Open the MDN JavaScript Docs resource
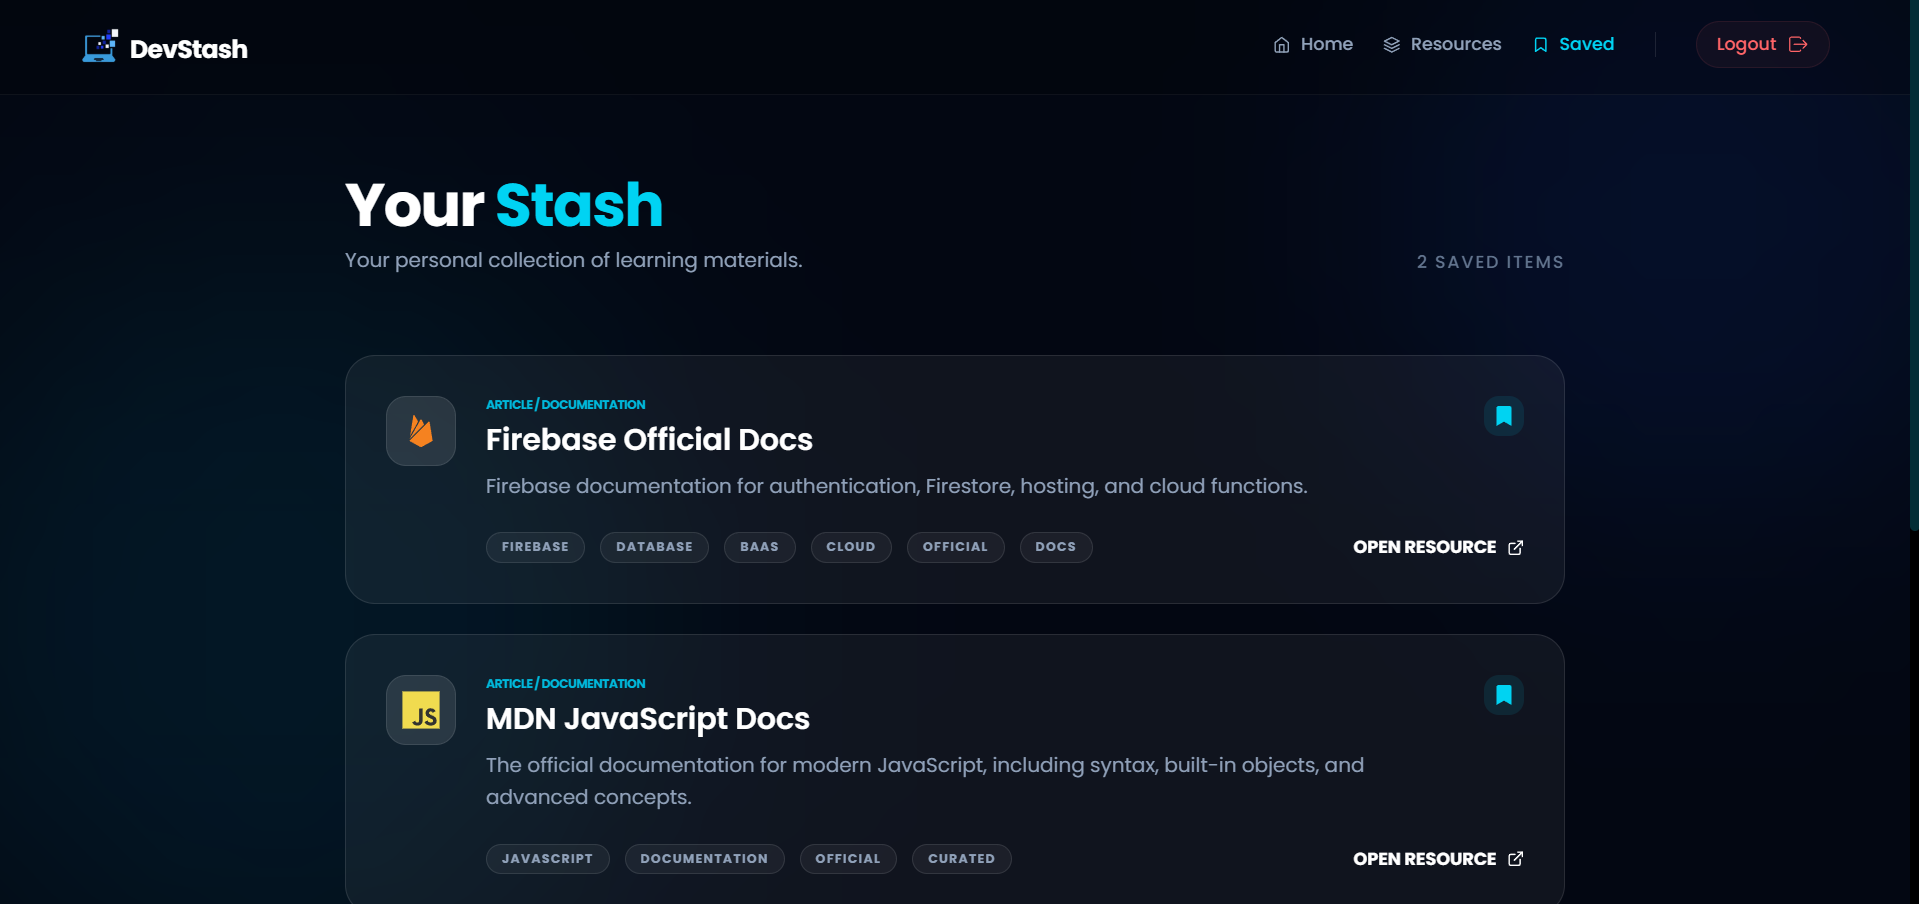The height and width of the screenshot is (904, 1919). pyautogui.click(x=1424, y=858)
